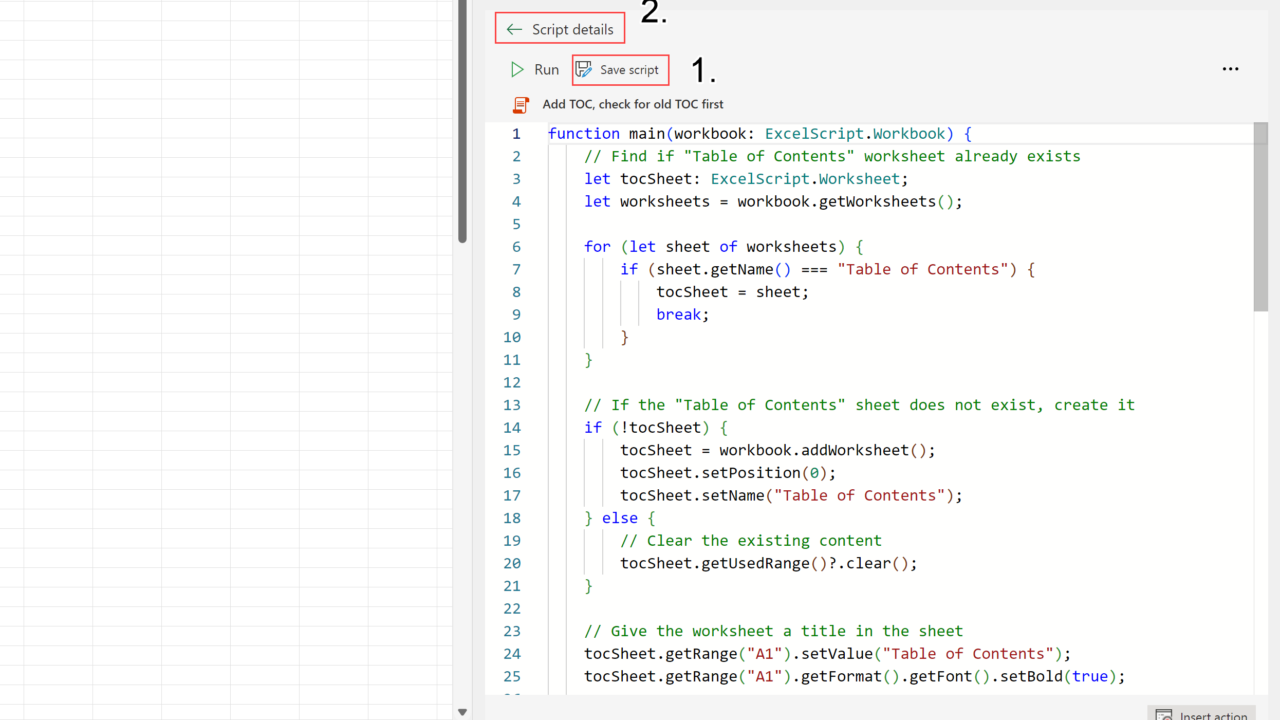
Task: Run the script with the play icon
Action: [517, 70]
